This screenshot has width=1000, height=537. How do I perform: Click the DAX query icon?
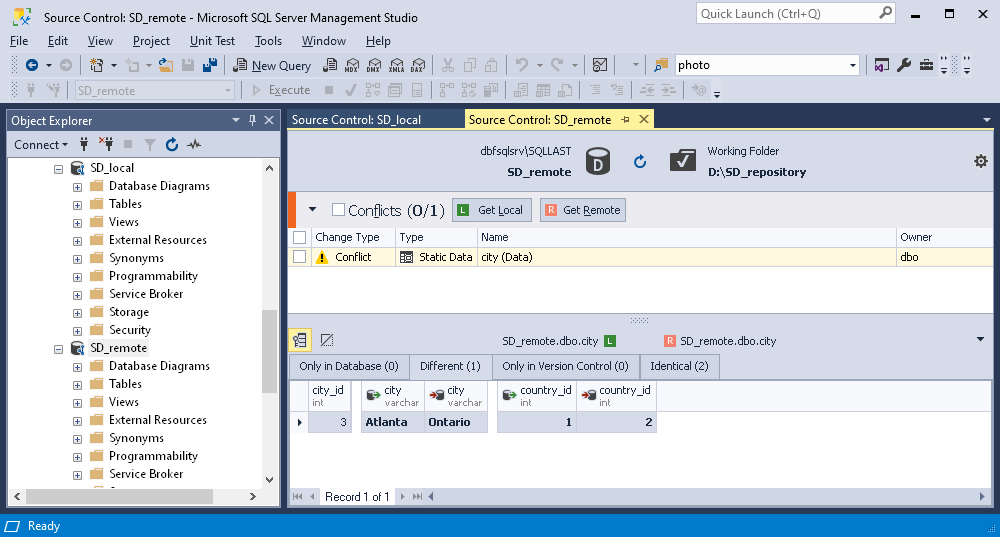point(418,65)
